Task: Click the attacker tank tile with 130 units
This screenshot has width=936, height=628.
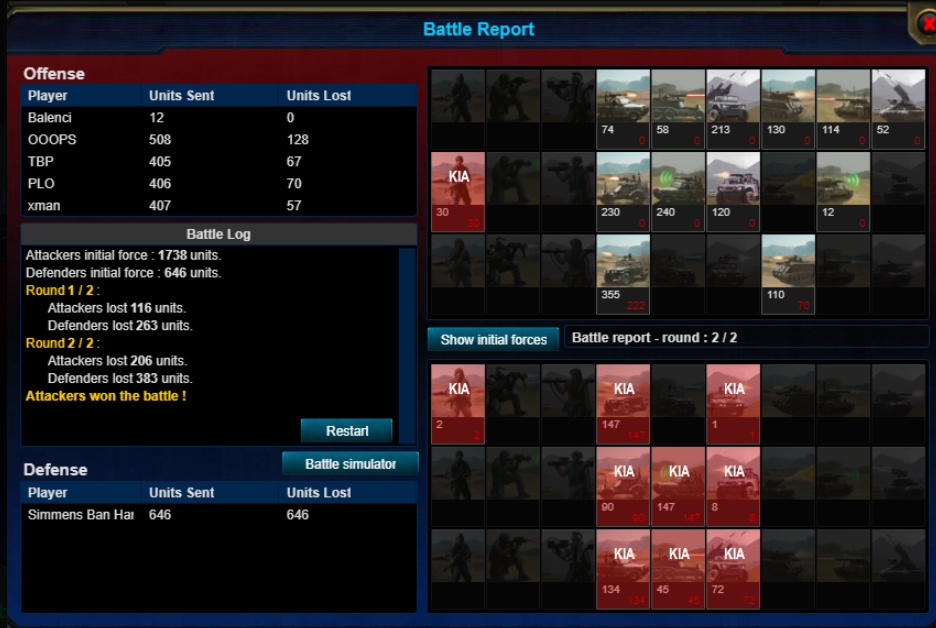Action: pos(788,109)
